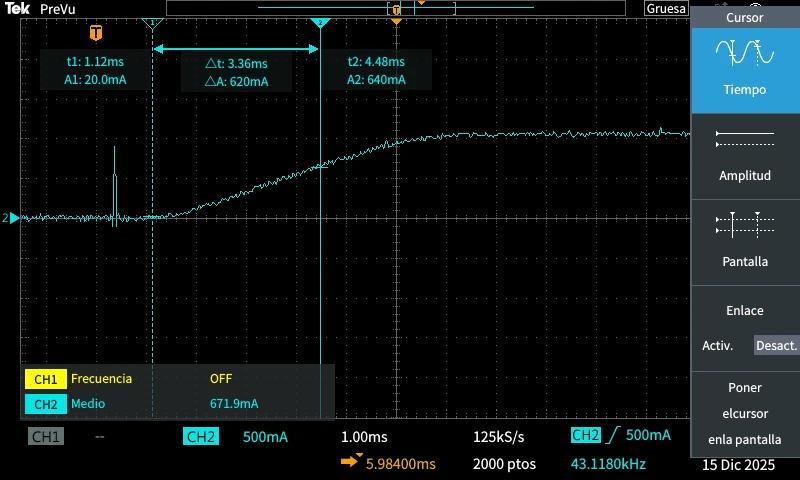Click the '2000 ptos' record length
Image resolution: width=800 pixels, height=480 pixels.
pyautogui.click(x=504, y=464)
